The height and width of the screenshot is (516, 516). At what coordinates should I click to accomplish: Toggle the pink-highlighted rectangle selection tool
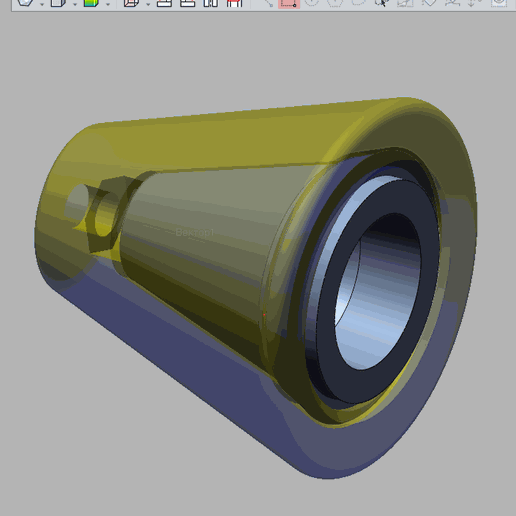tap(289, 3)
